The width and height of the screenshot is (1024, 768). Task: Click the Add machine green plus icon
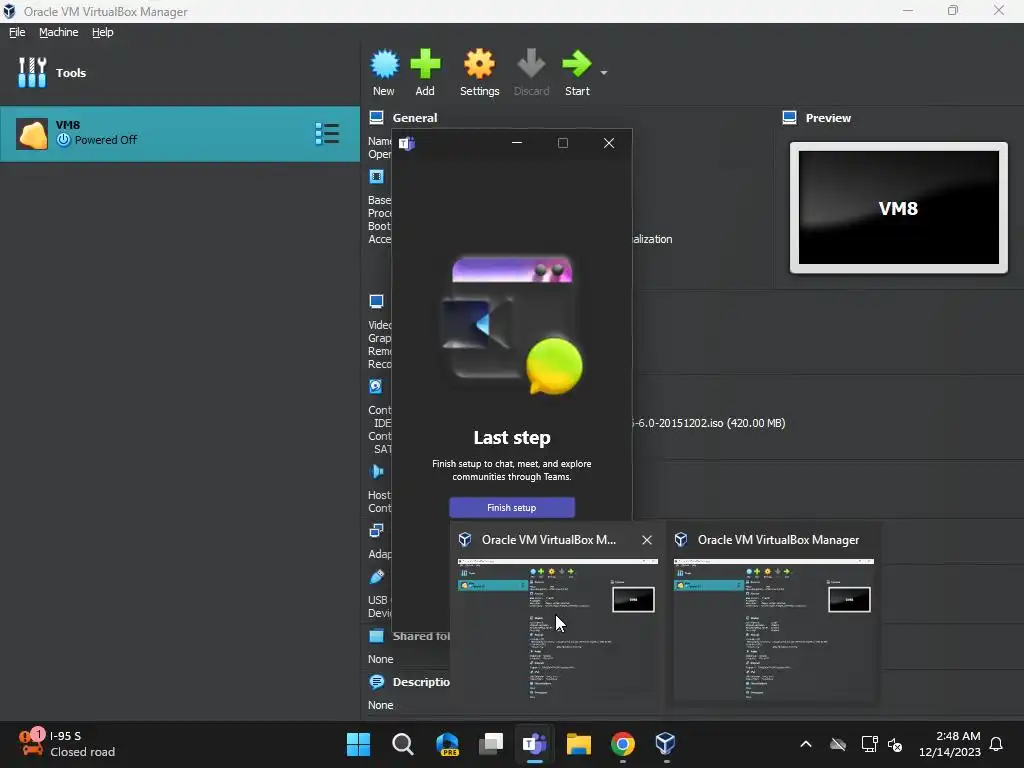[x=425, y=64]
